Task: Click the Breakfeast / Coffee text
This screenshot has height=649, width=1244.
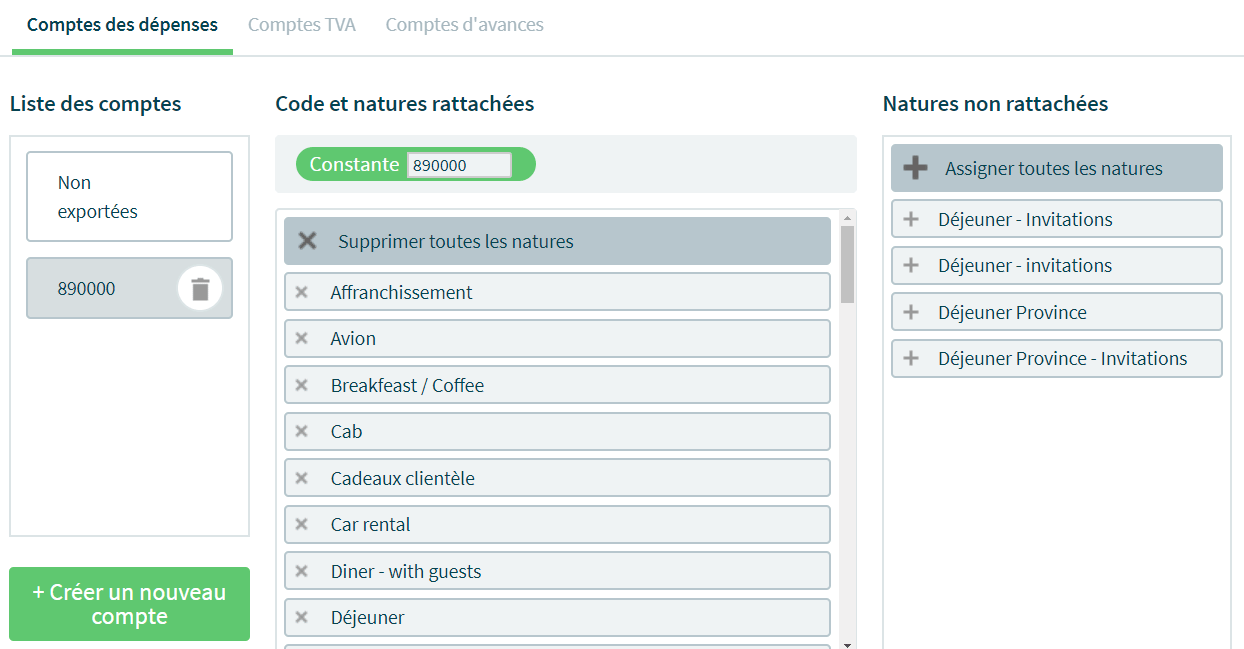Action: point(407,385)
